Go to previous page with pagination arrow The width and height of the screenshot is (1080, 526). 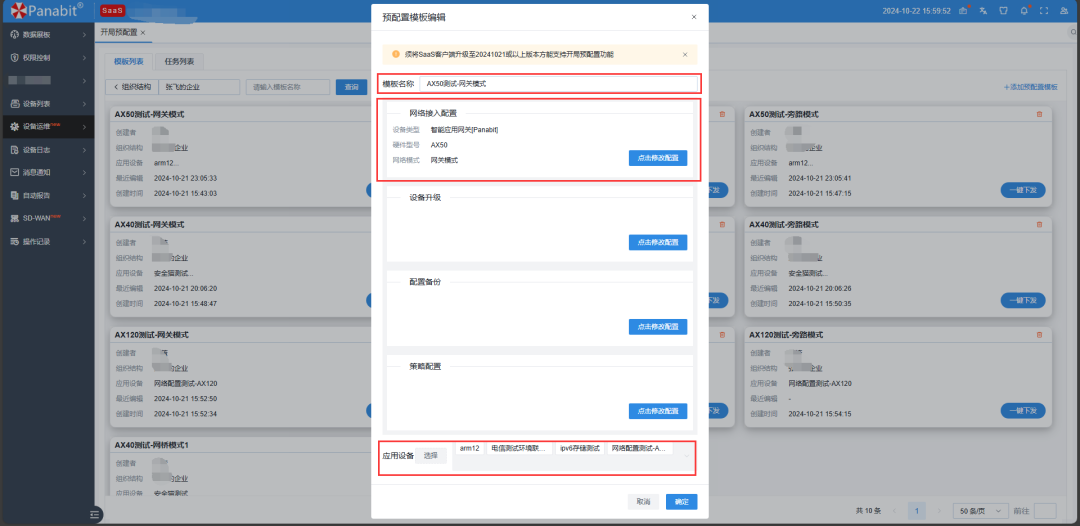point(894,511)
